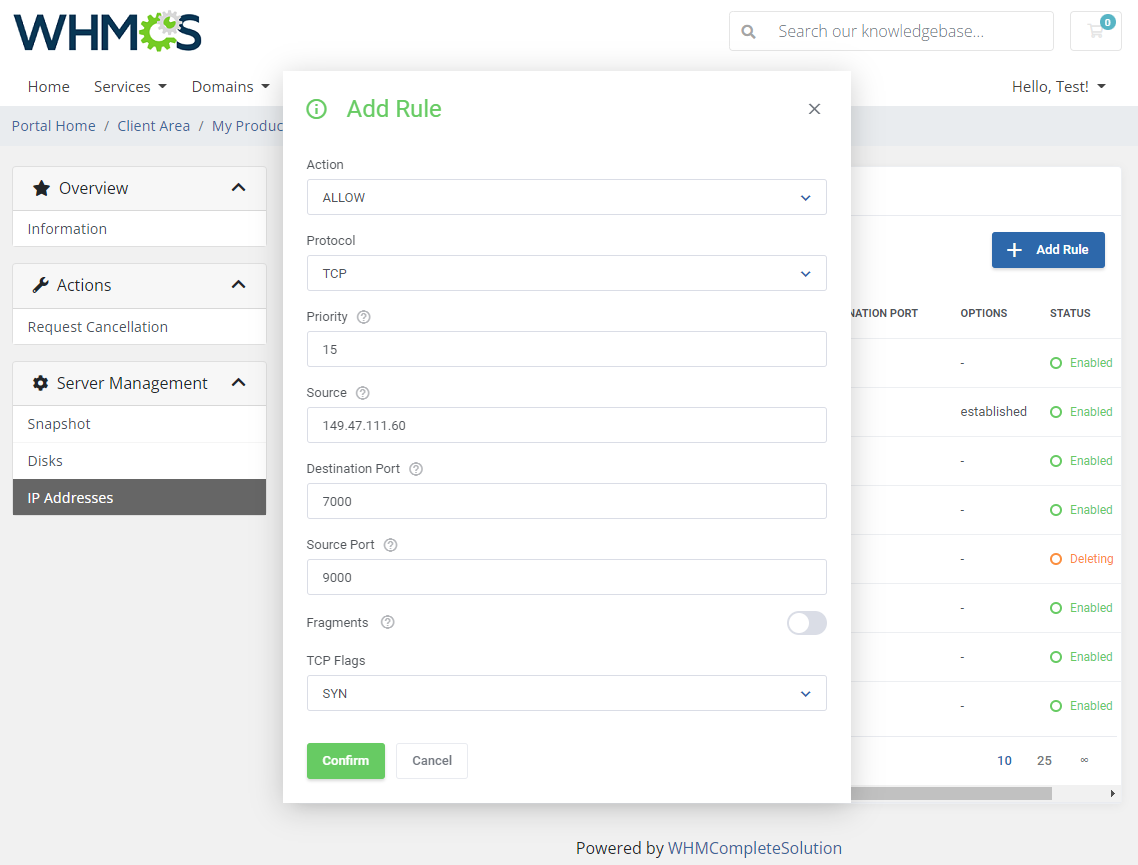Open the Action dropdown showing ALLOW
This screenshot has height=865, width=1138.
coord(566,197)
